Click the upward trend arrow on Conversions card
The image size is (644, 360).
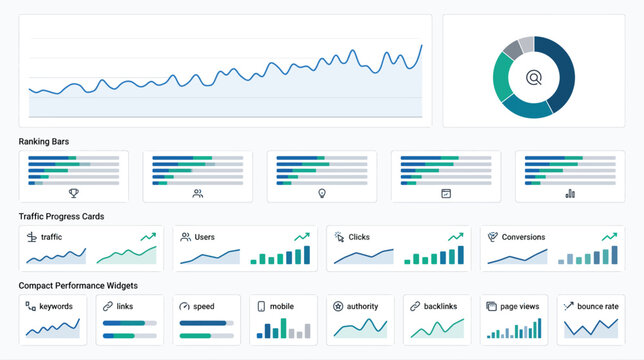[610, 237]
